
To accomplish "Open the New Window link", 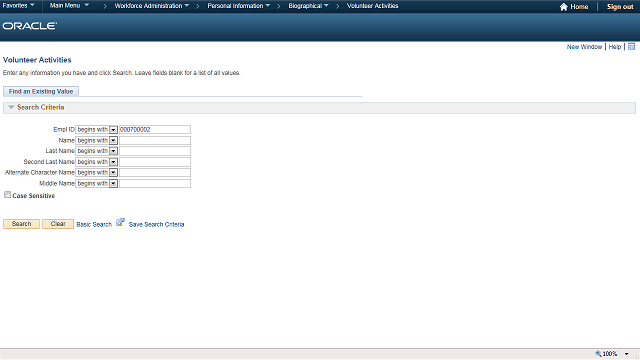I will [584, 47].
